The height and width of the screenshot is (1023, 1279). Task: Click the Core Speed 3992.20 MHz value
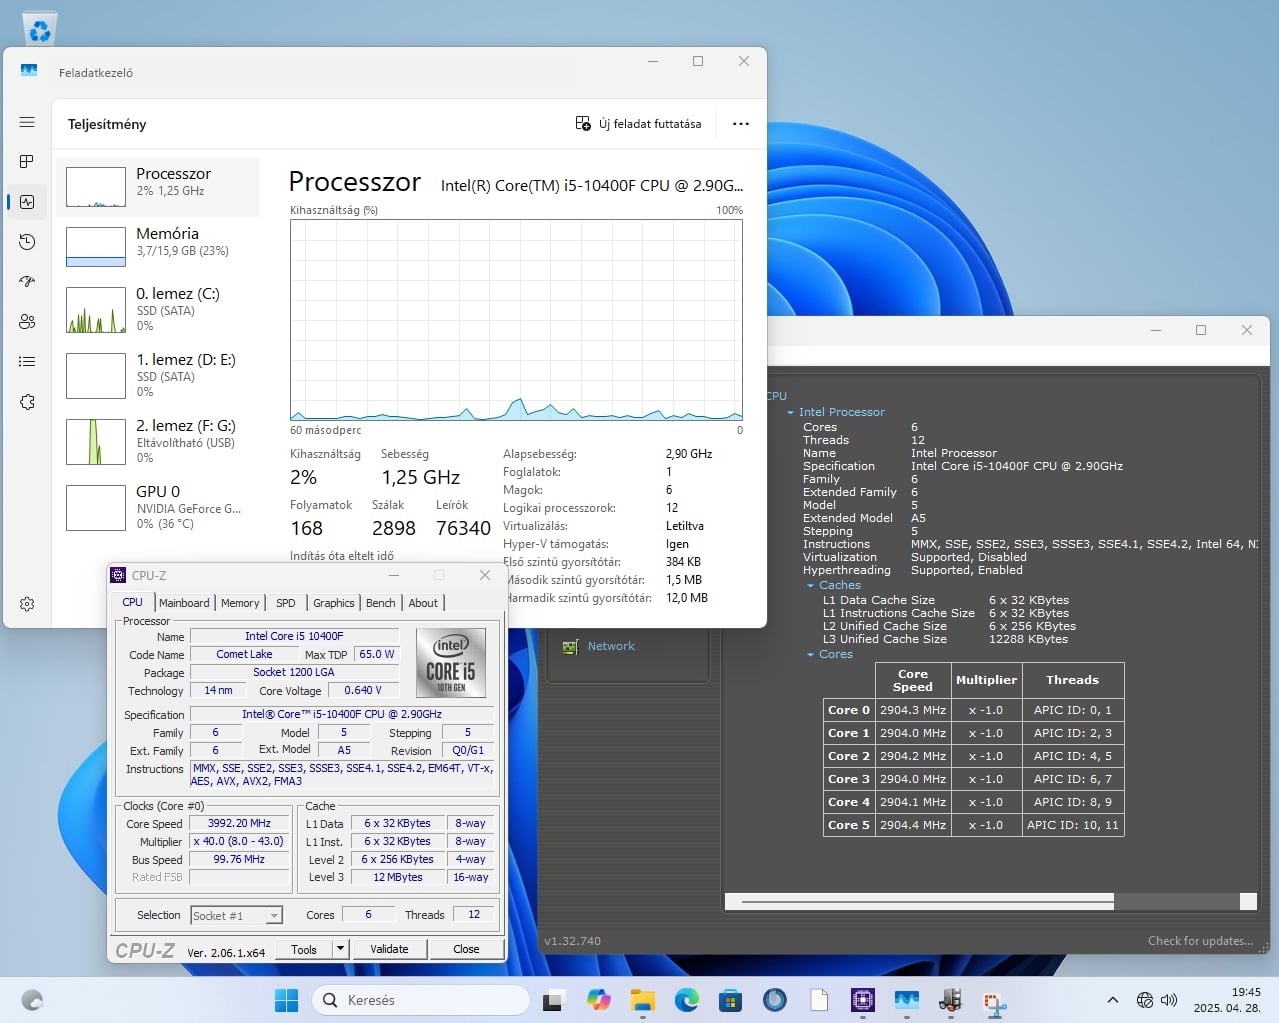pyautogui.click(x=239, y=823)
